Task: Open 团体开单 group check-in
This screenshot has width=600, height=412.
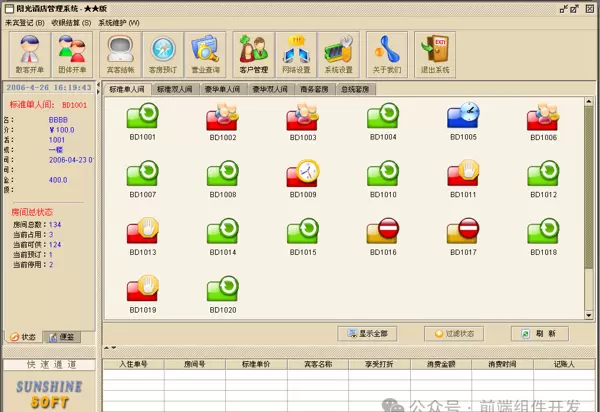Action: [71, 54]
